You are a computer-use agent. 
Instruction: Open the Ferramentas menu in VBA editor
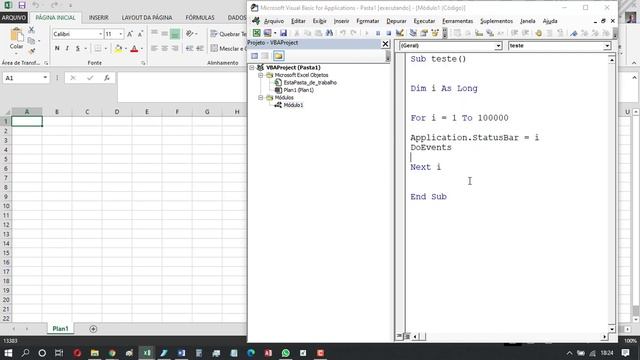click(x=458, y=21)
